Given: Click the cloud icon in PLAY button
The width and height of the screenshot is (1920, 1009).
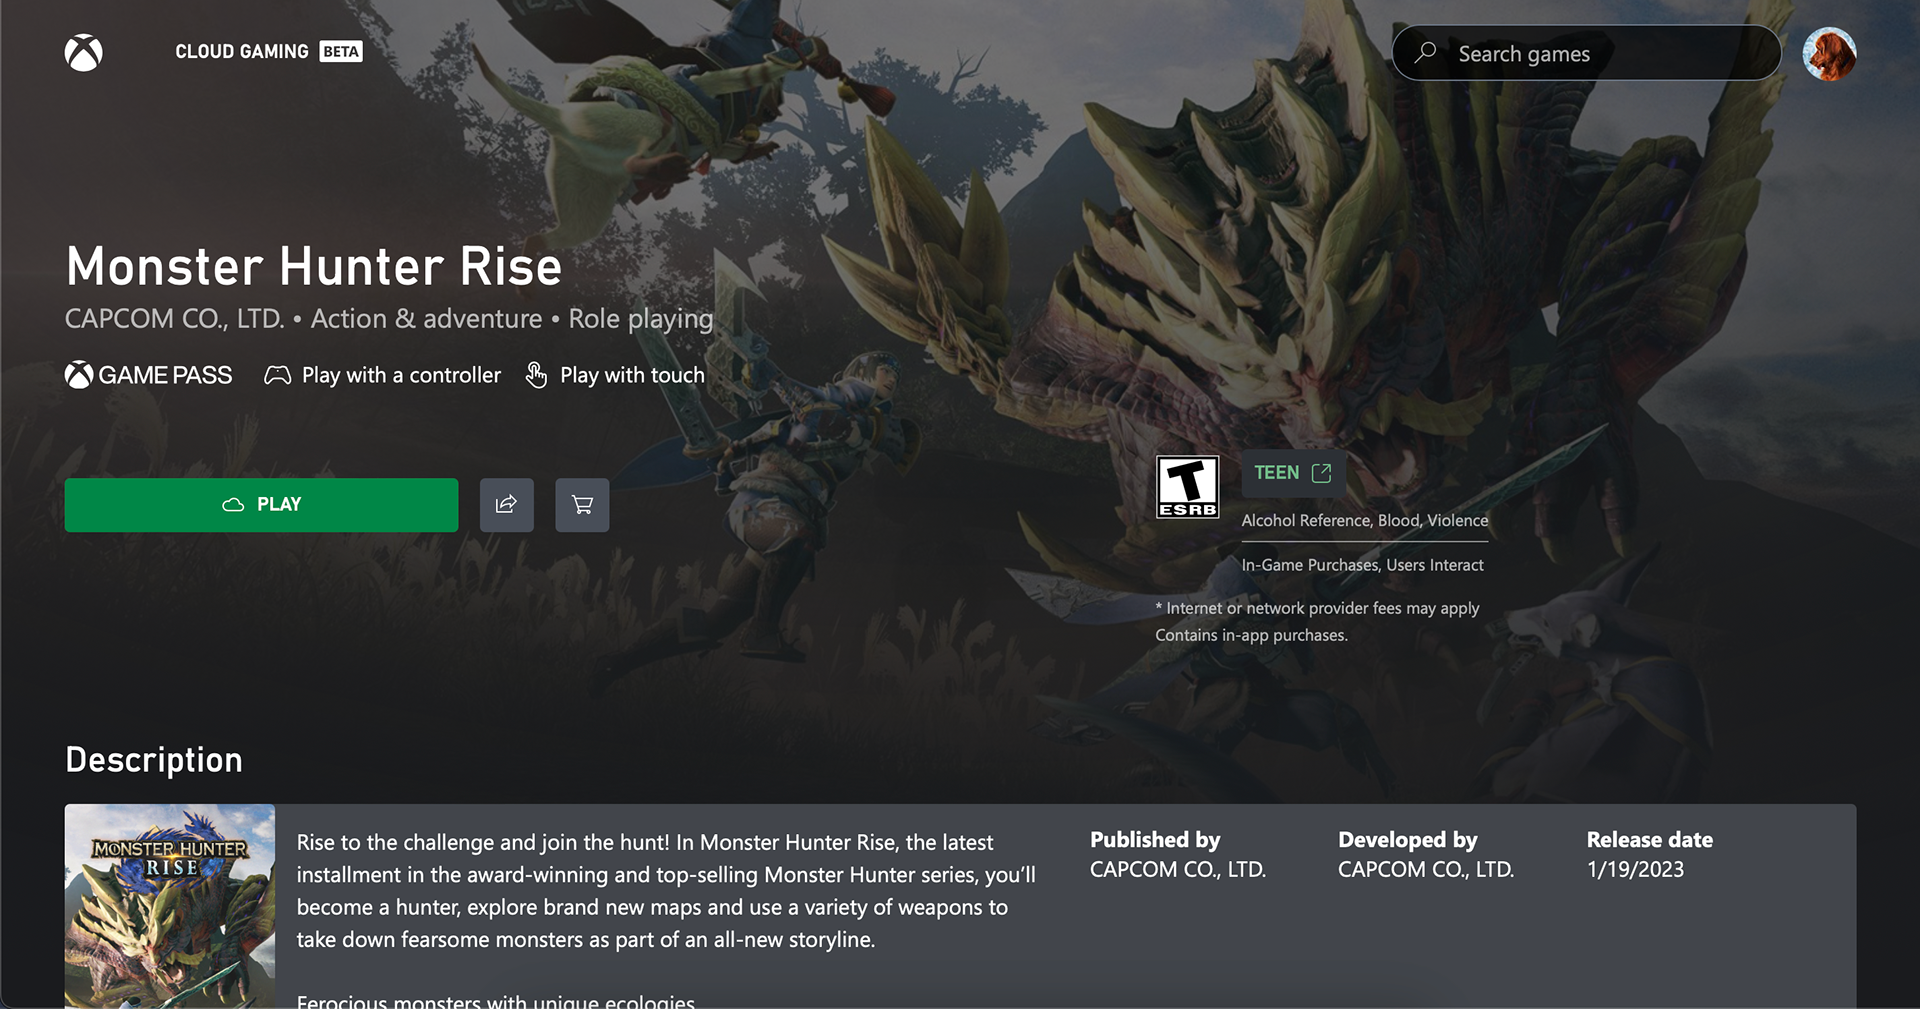Looking at the screenshot, I should (x=233, y=505).
